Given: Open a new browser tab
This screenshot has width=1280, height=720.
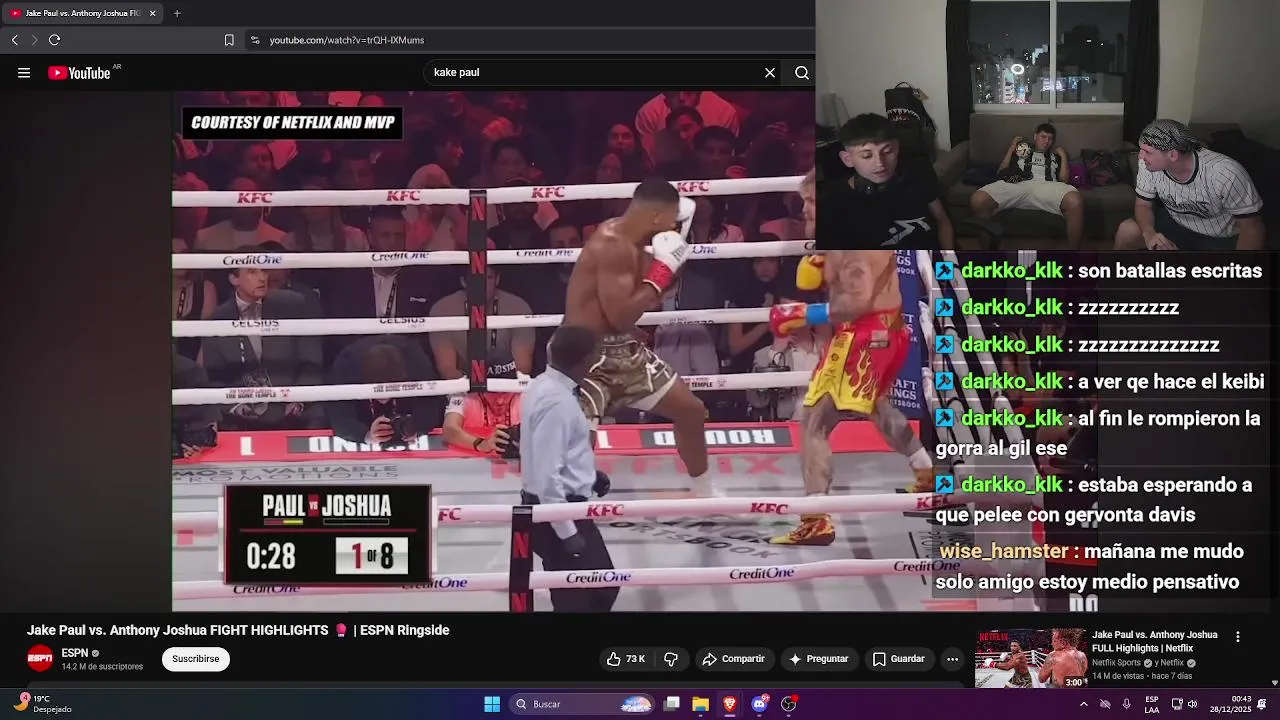Looking at the screenshot, I should (177, 13).
